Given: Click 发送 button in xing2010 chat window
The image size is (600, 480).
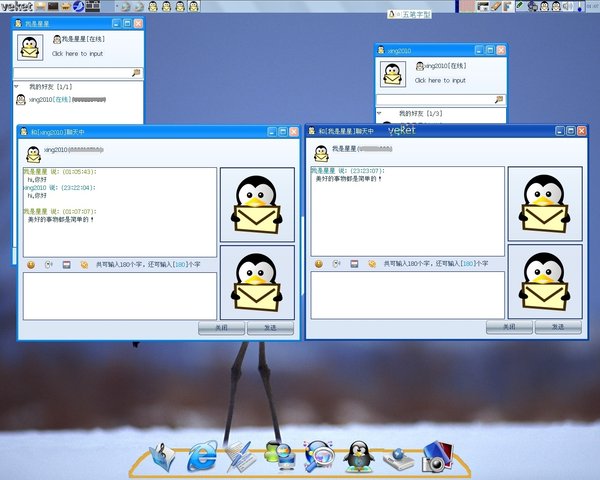Looking at the screenshot, I should pyautogui.click(x=271, y=328).
